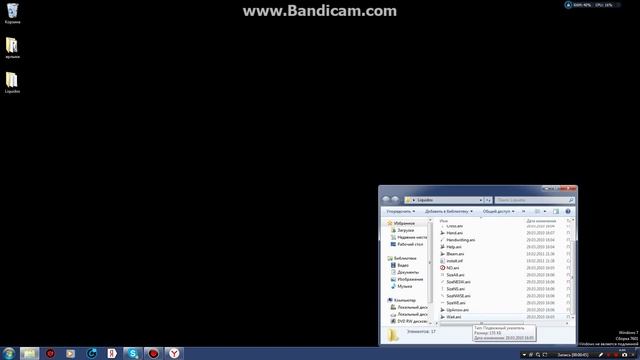Open the blue circular arrow app in the taskbar
Screen dimensions: 640x360
(91, 353)
